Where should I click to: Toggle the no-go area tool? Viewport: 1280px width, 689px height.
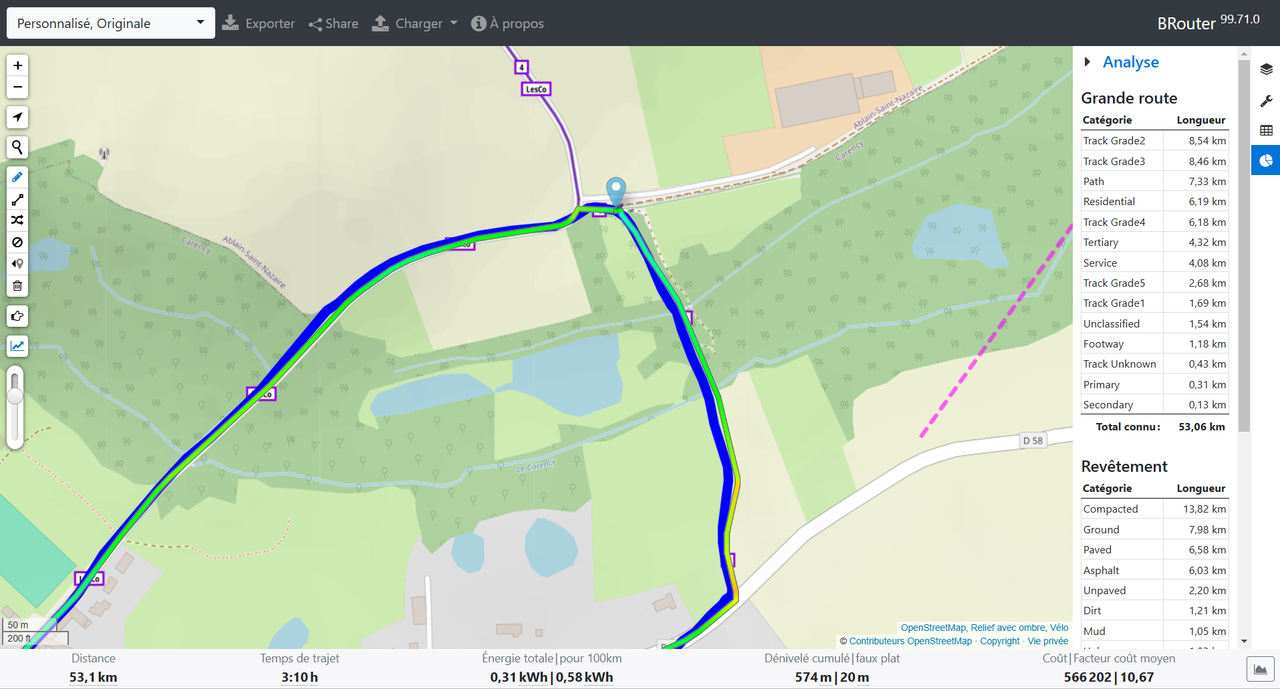click(17, 242)
